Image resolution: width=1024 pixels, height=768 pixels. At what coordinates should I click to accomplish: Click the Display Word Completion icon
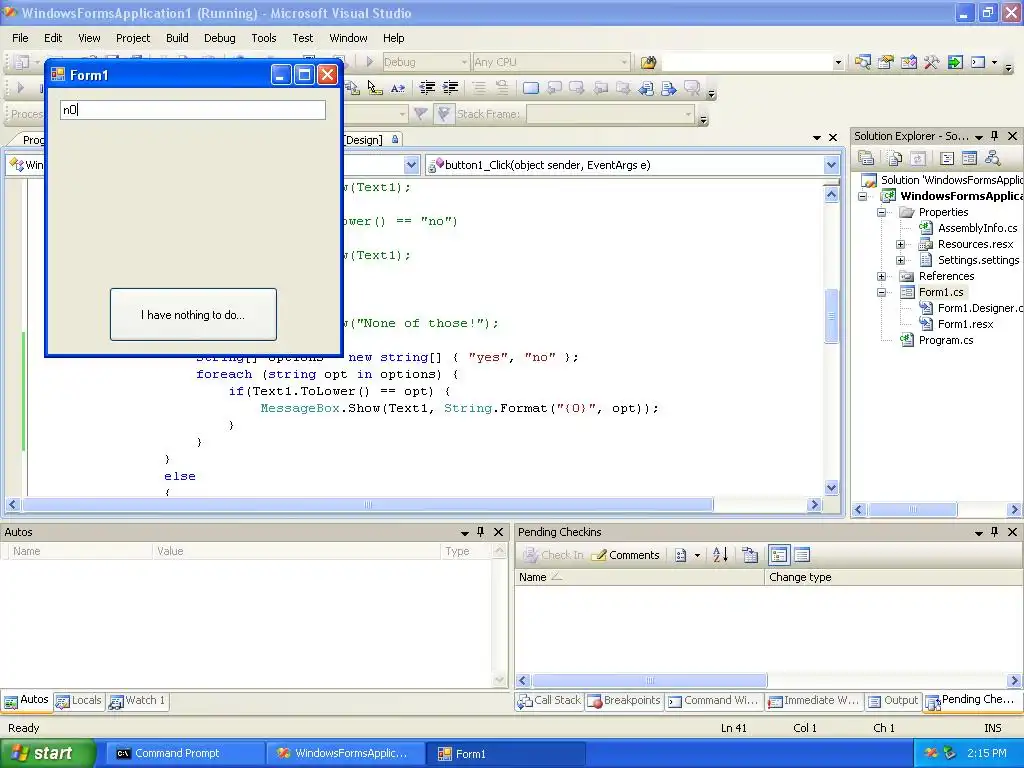point(398,88)
